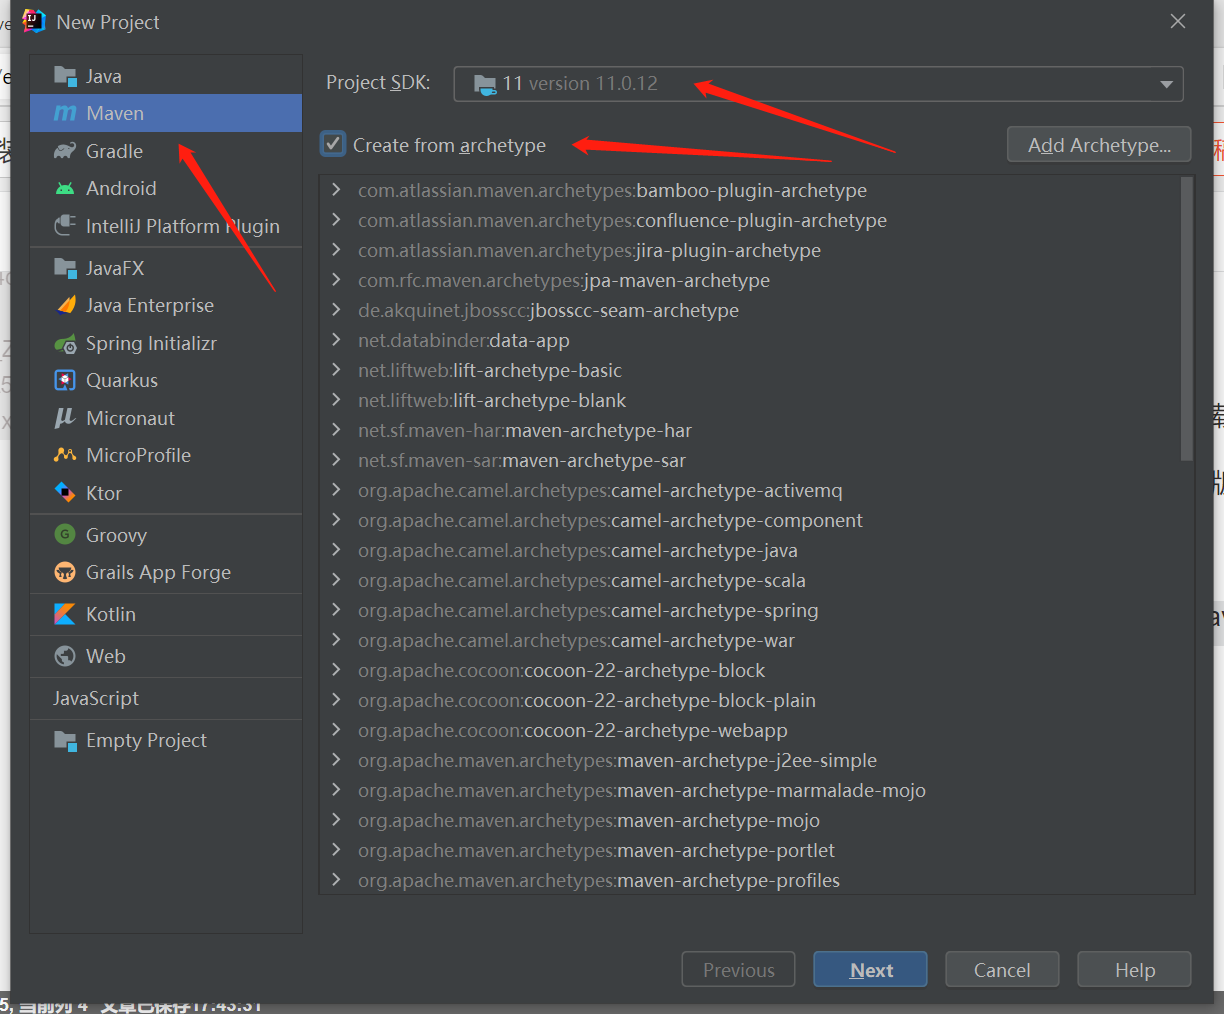Select the Spring Initializr icon
The height and width of the screenshot is (1014, 1224).
click(x=65, y=343)
